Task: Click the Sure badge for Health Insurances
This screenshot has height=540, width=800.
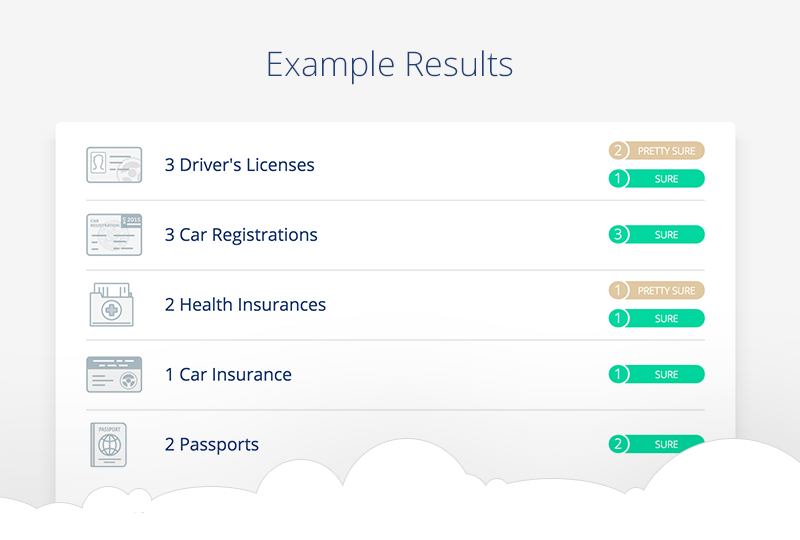Action: [x=657, y=318]
